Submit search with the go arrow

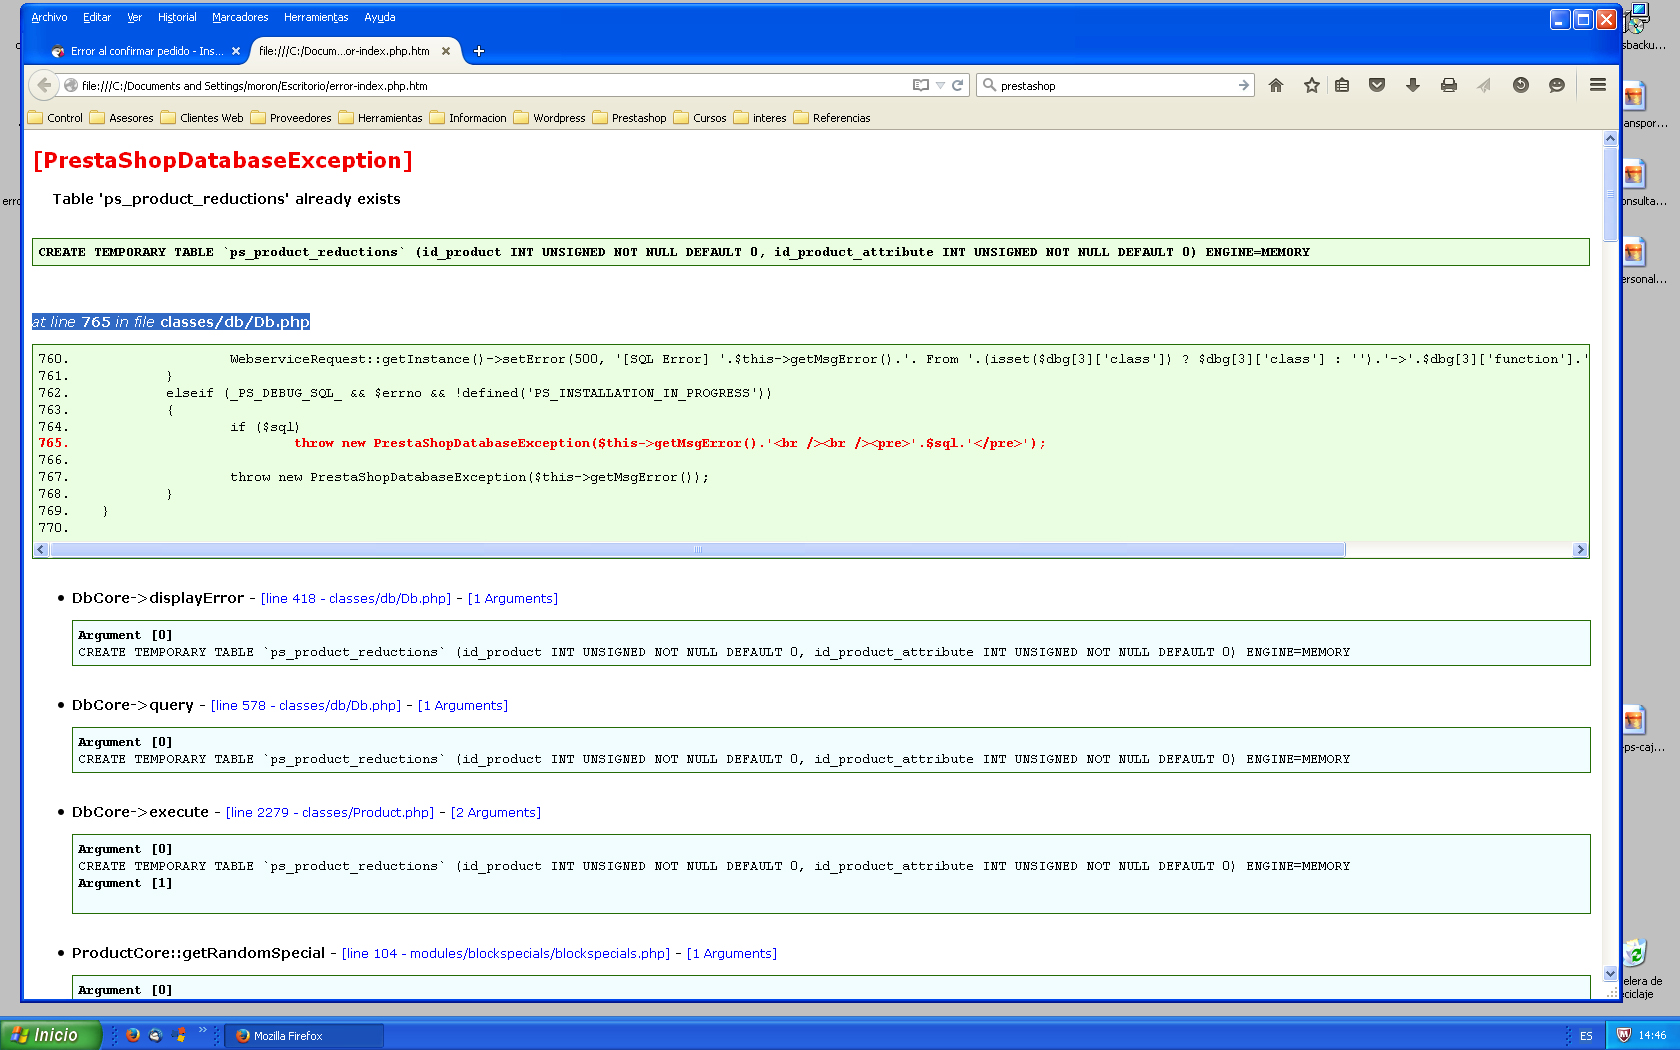pos(1244,85)
